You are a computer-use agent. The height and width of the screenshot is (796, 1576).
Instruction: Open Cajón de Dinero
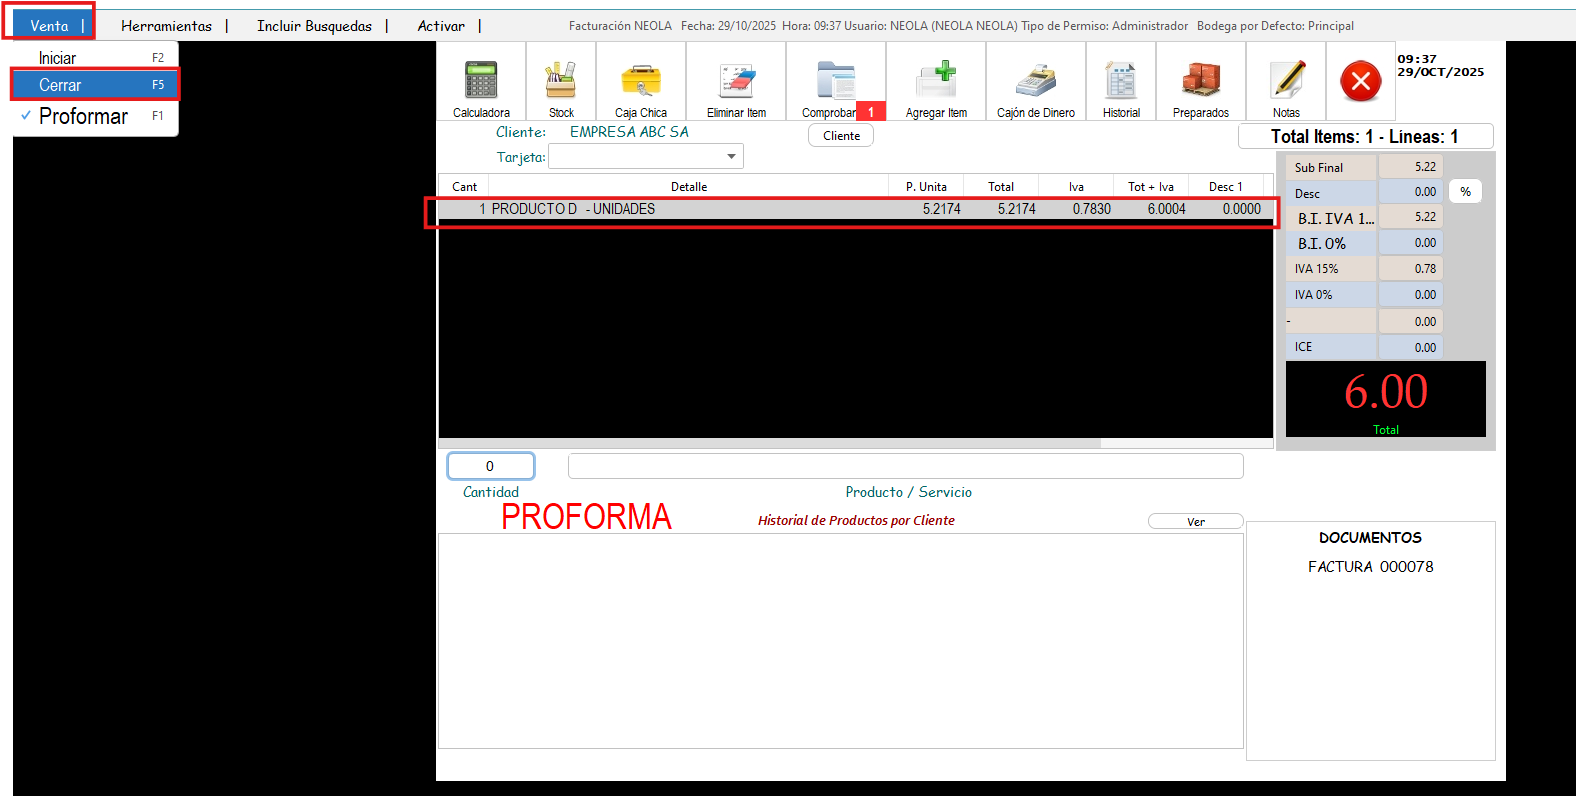pyautogui.click(x=1036, y=82)
